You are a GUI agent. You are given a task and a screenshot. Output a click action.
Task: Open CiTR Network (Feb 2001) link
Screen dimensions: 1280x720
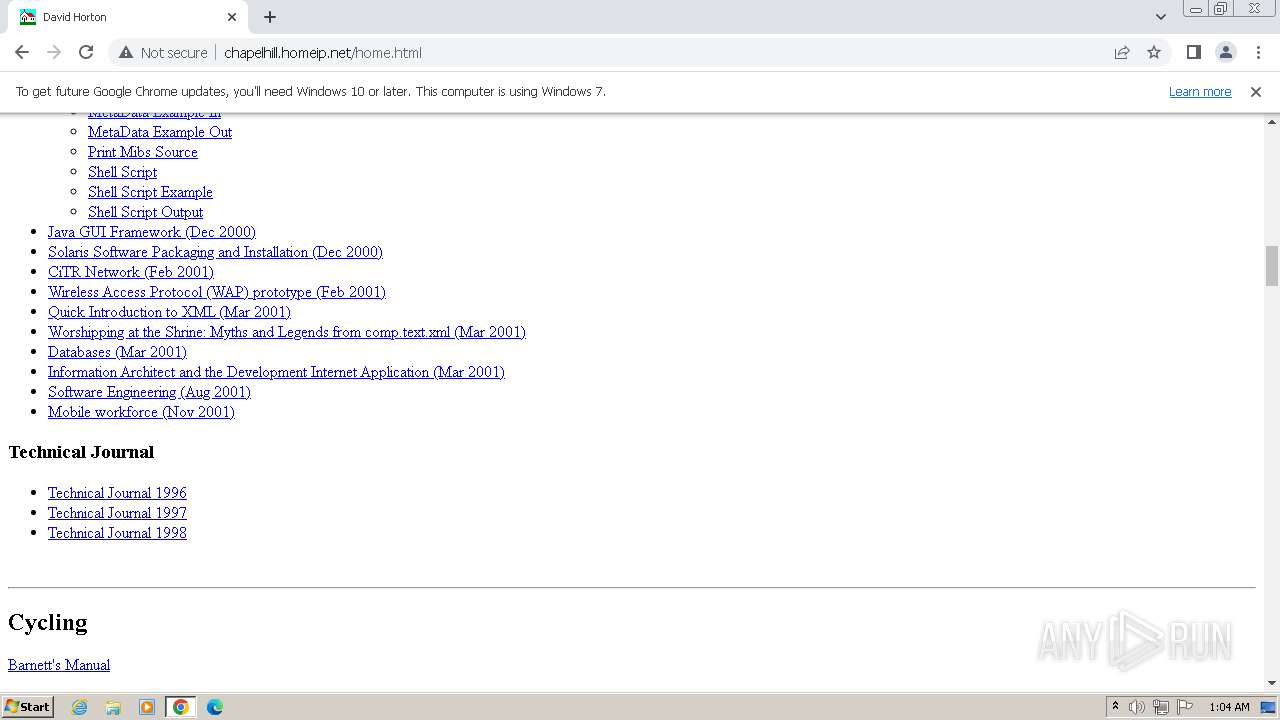click(x=131, y=272)
